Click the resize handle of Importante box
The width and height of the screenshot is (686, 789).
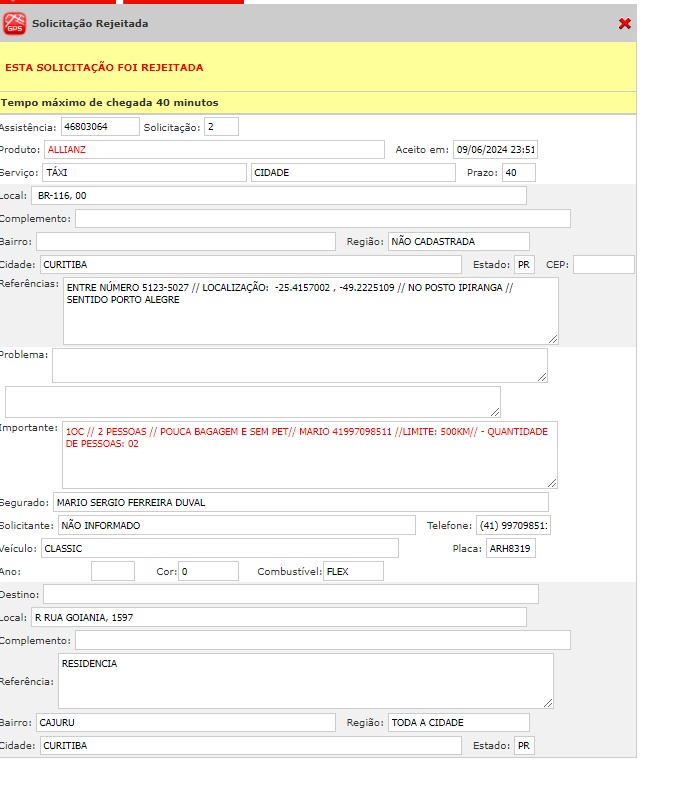552,483
